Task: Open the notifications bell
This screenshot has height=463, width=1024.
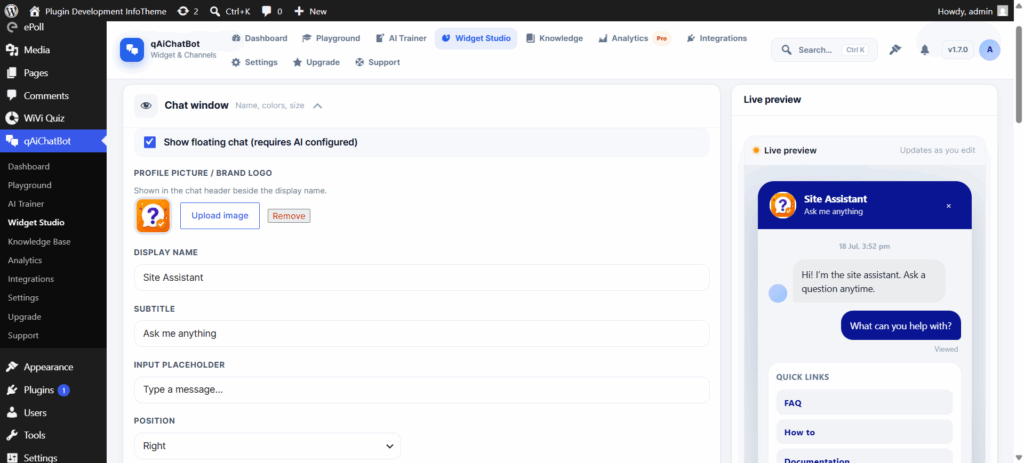Action: pos(925,50)
